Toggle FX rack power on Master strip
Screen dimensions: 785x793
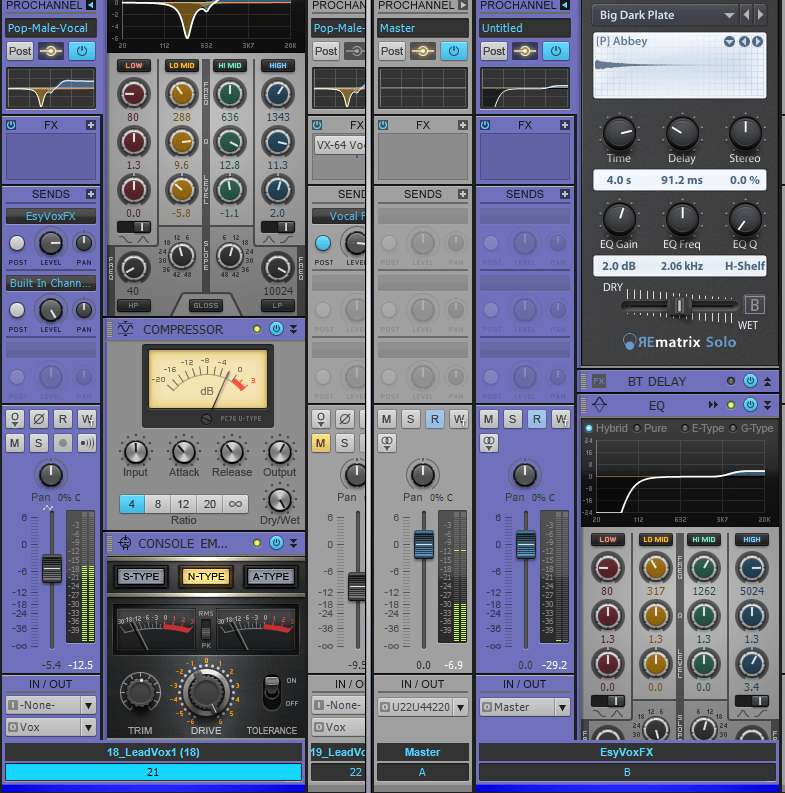click(383, 125)
